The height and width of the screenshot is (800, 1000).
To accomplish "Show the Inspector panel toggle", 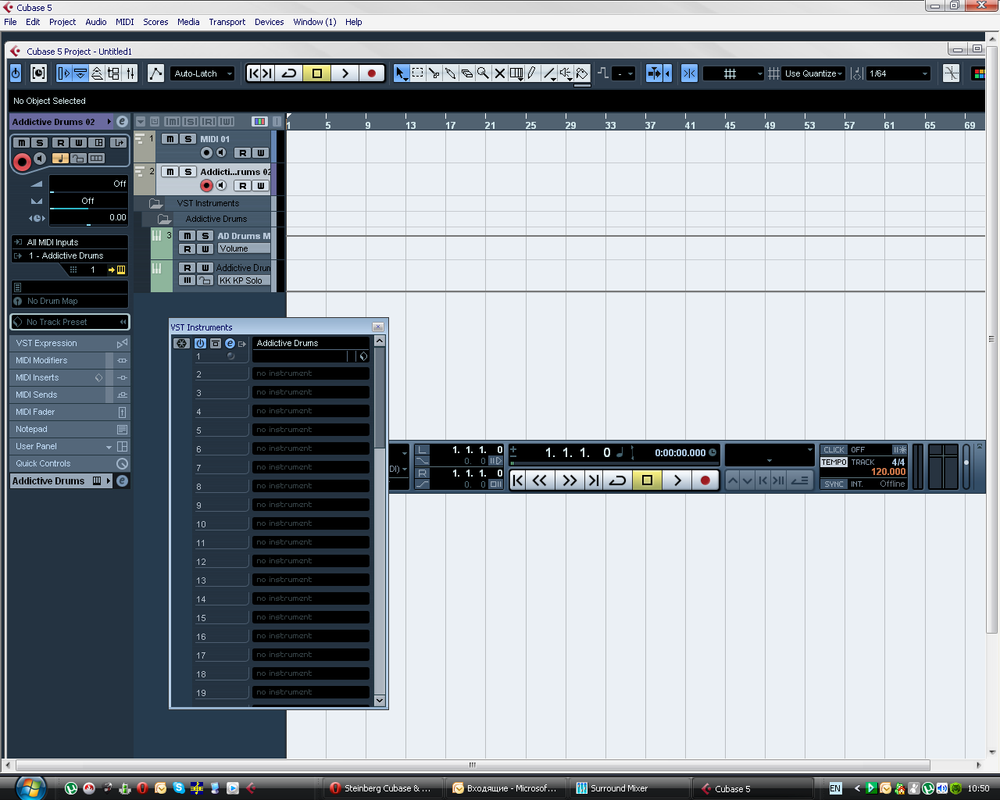I will click(x=64, y=73).
